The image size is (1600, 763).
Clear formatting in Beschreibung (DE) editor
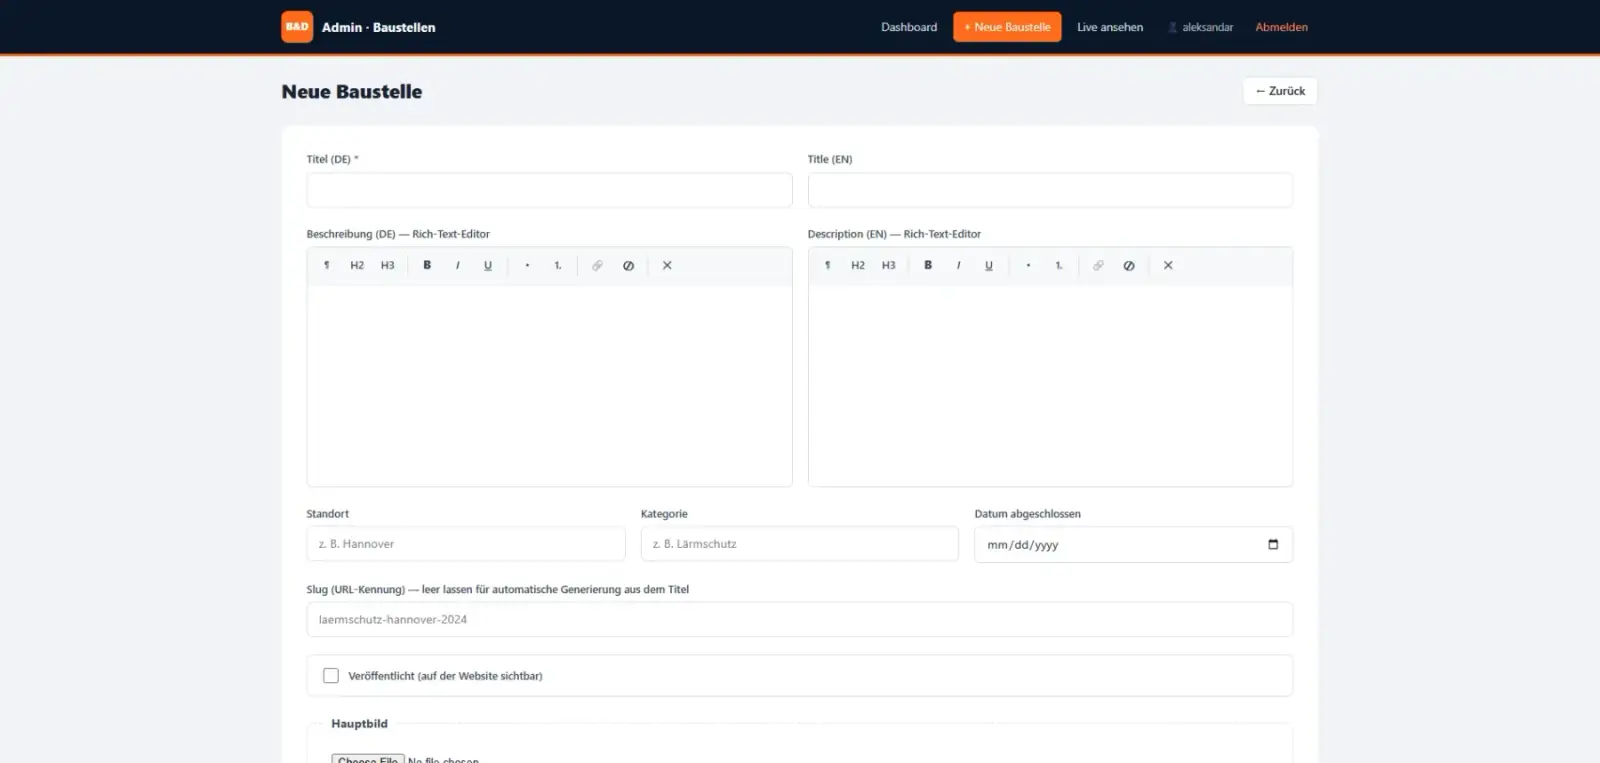[x=667, y=266]
